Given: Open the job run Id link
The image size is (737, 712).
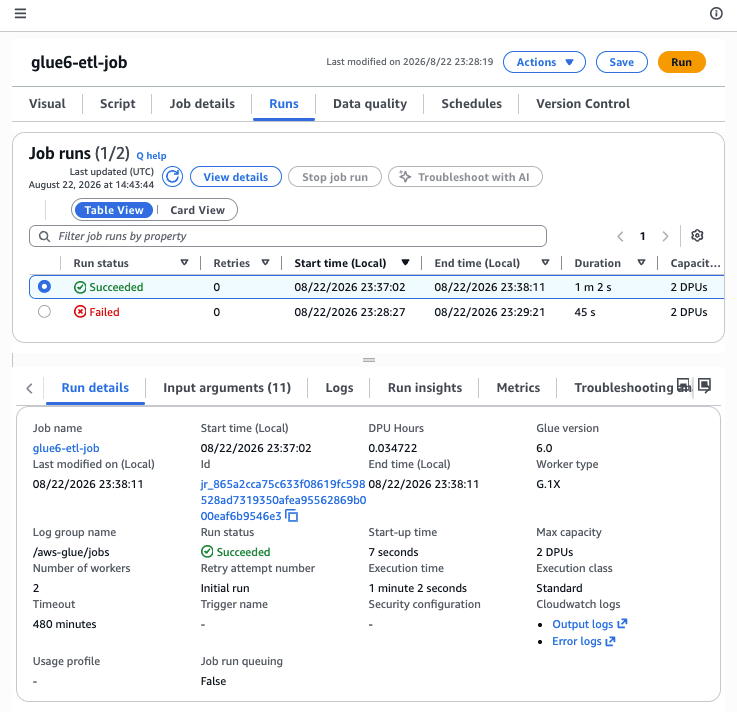Looking at the screenshot, I should (282, 500).
